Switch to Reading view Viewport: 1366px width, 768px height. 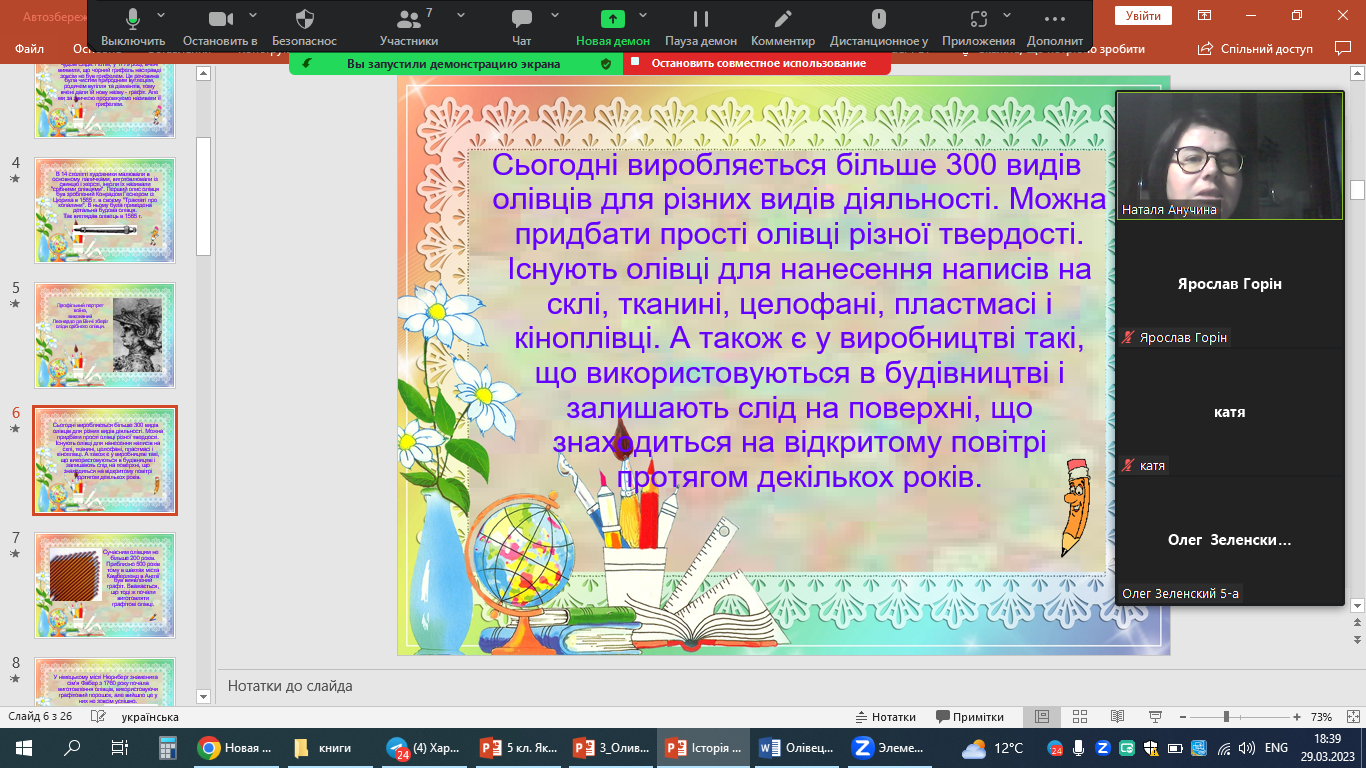tap(1116, 717)
